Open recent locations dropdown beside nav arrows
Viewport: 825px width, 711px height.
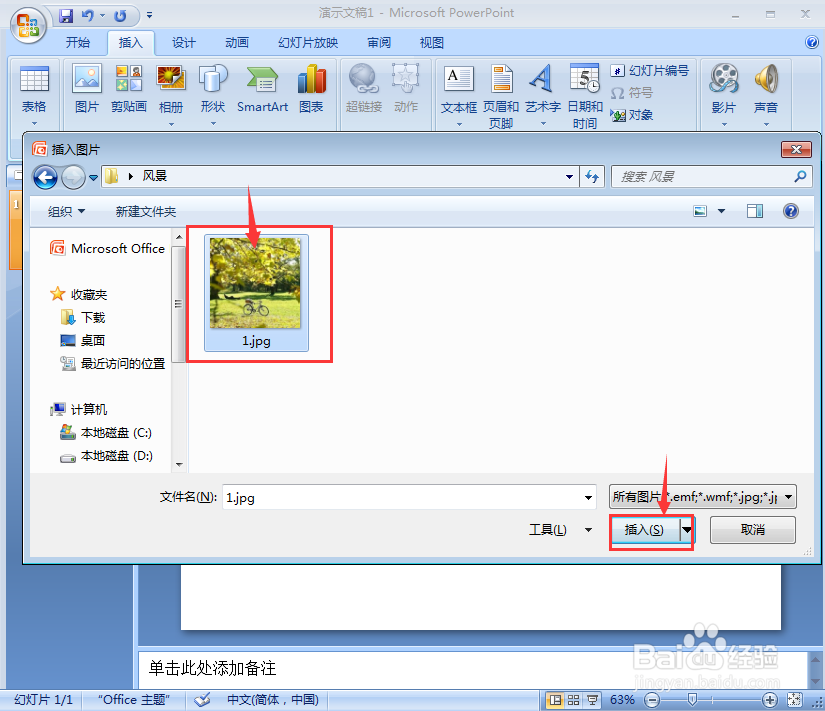point(93,178)
